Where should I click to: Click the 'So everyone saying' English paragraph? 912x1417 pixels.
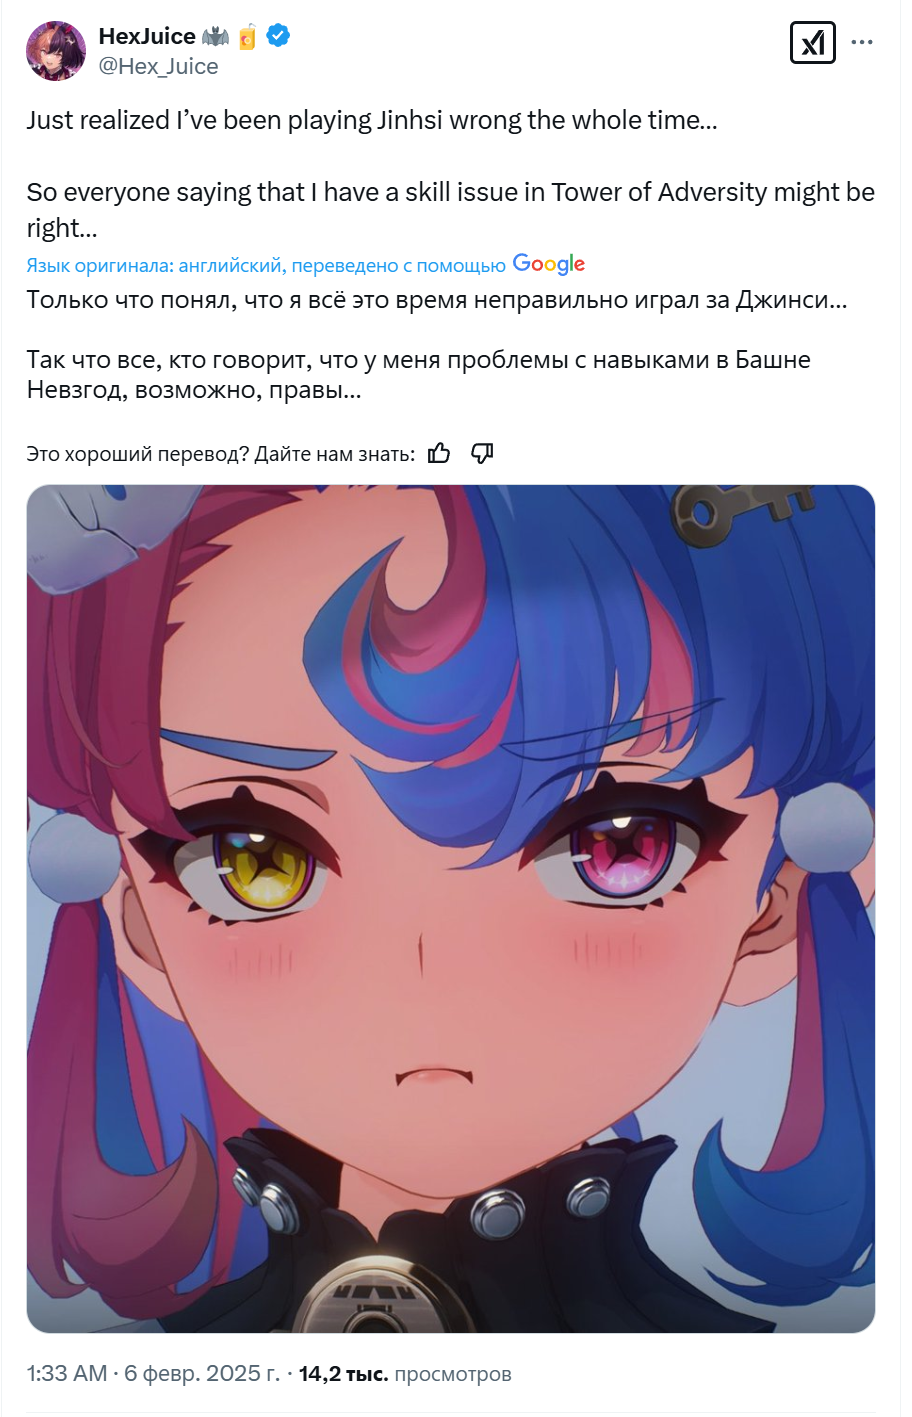tap(451, 210)
